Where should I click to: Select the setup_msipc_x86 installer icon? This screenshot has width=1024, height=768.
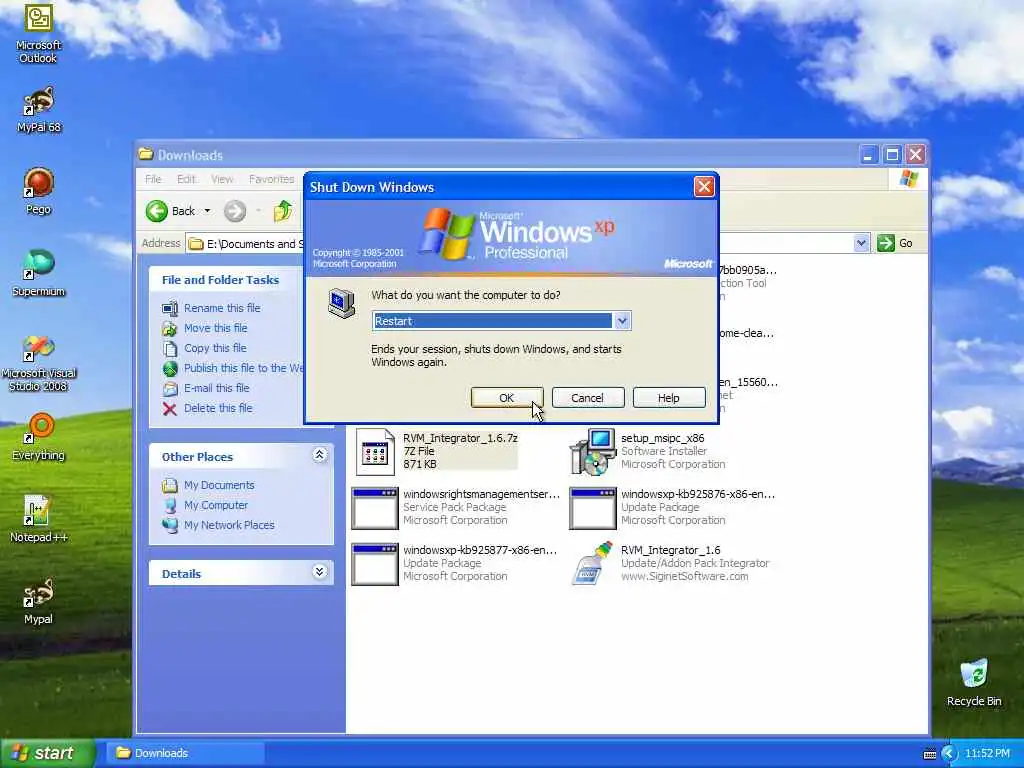[x=592, y=451]
